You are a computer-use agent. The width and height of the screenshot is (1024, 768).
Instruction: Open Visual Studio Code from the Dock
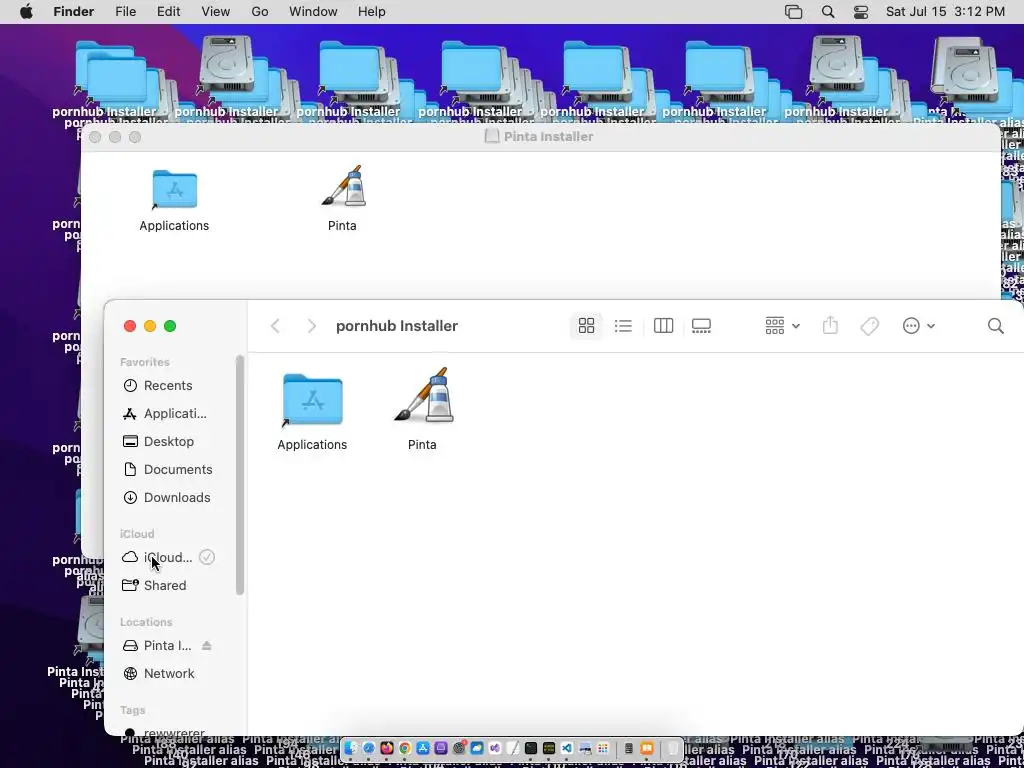tap(566, 748)
